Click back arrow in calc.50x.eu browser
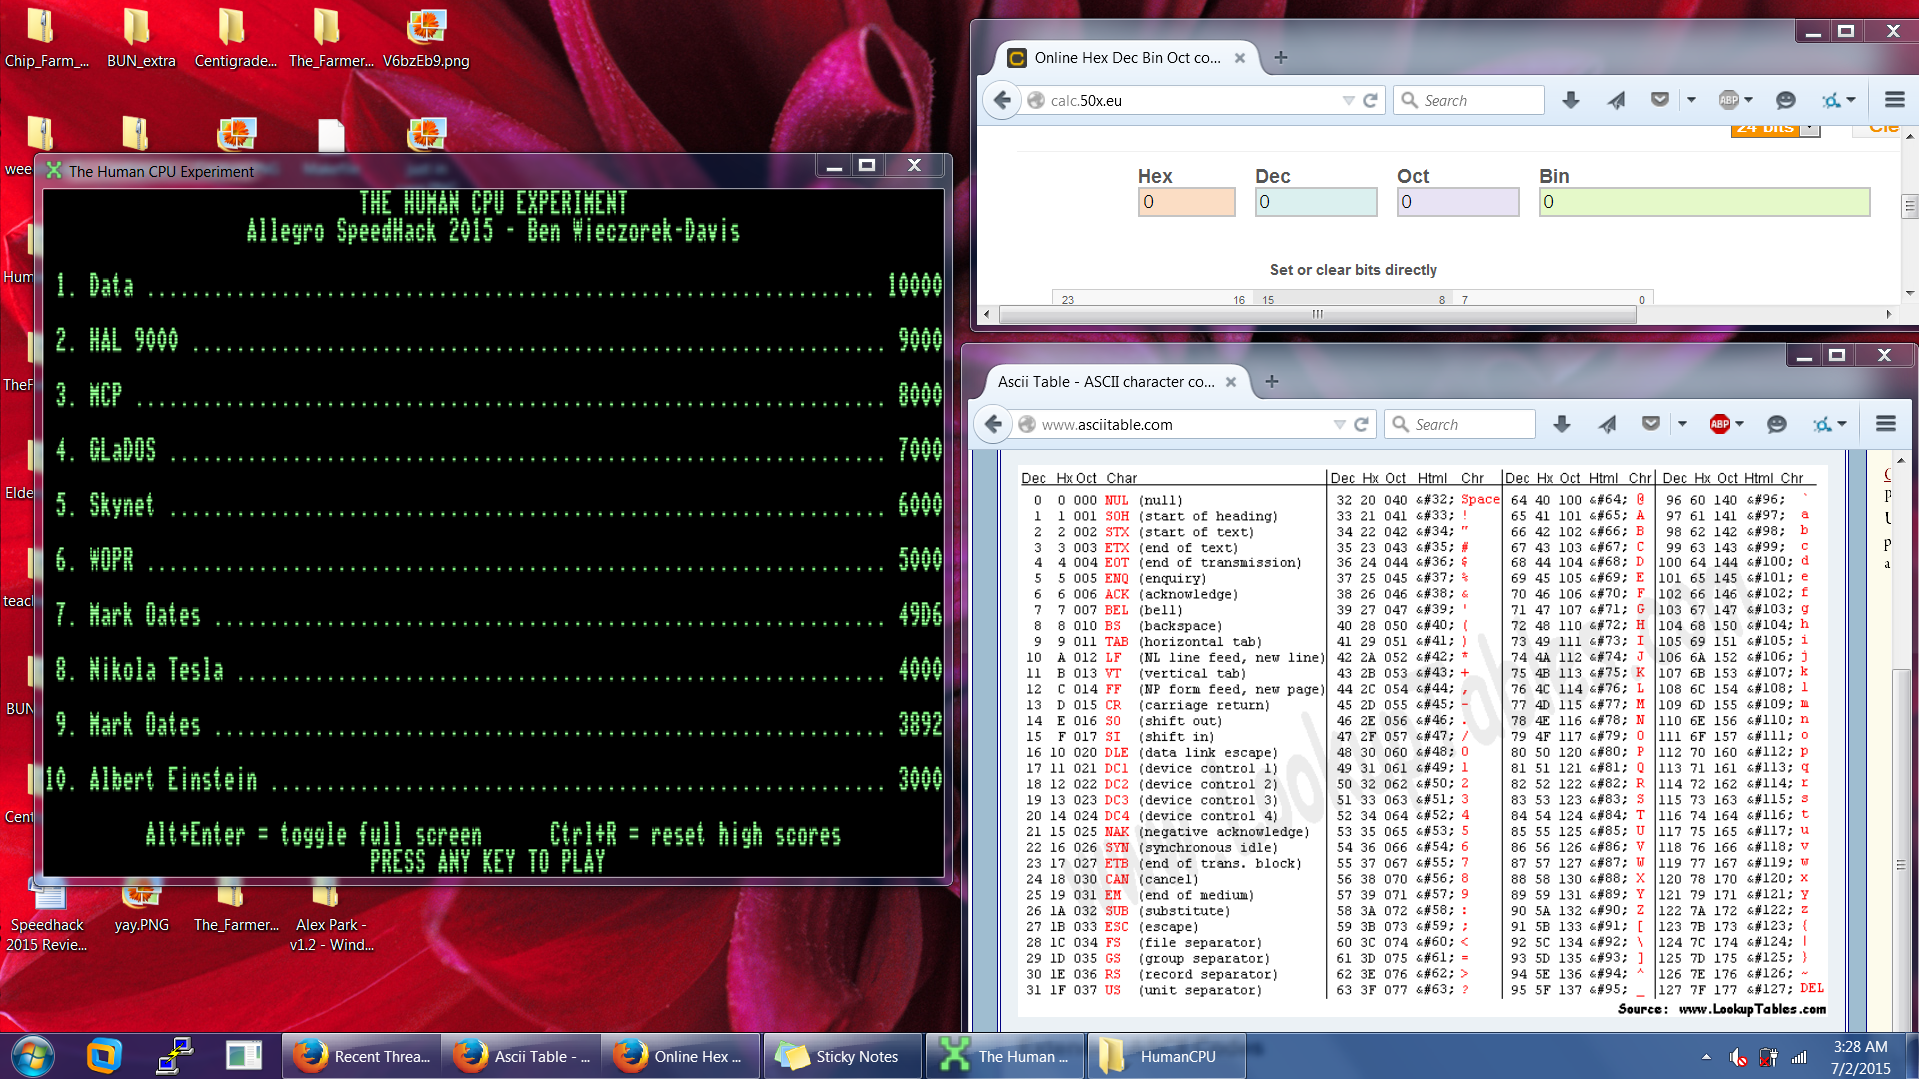This screenshot has width=1919, height=1079. pos(1002,100)
